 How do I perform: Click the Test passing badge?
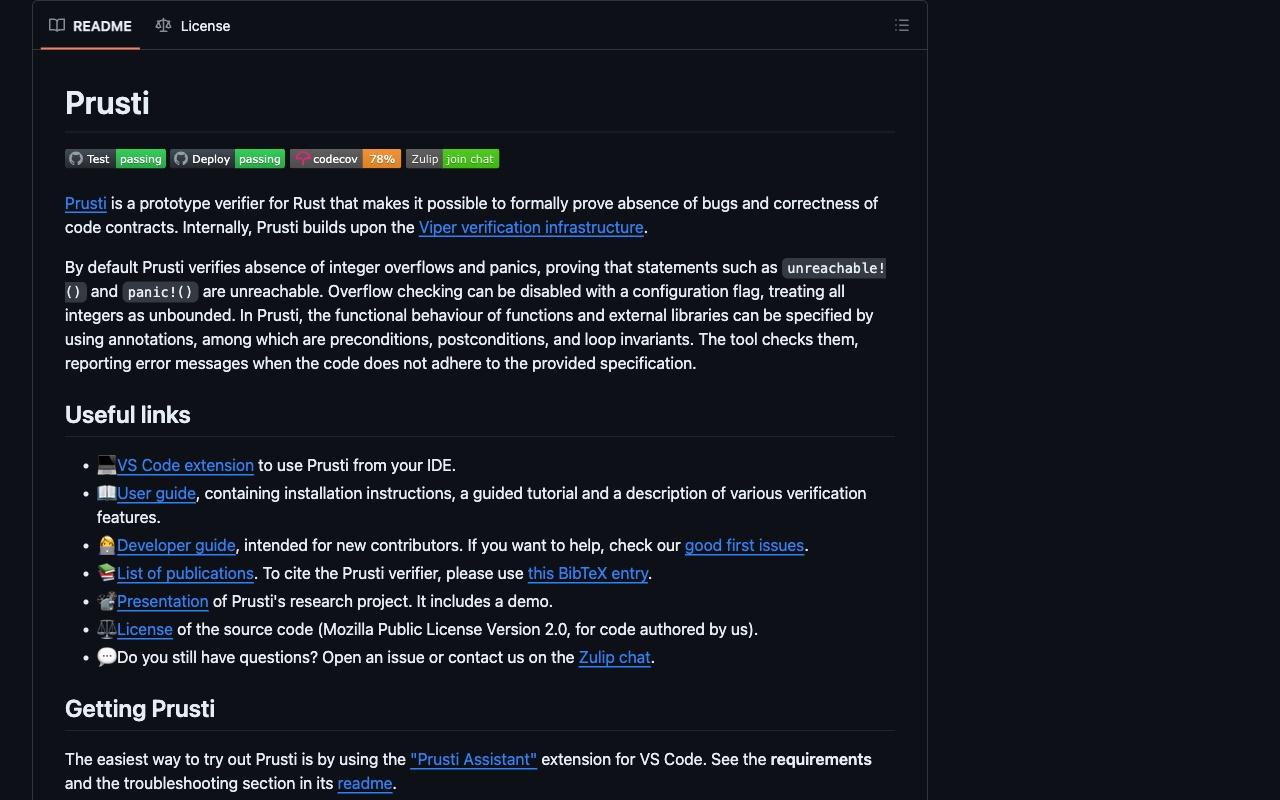click(x=115, y=159)
